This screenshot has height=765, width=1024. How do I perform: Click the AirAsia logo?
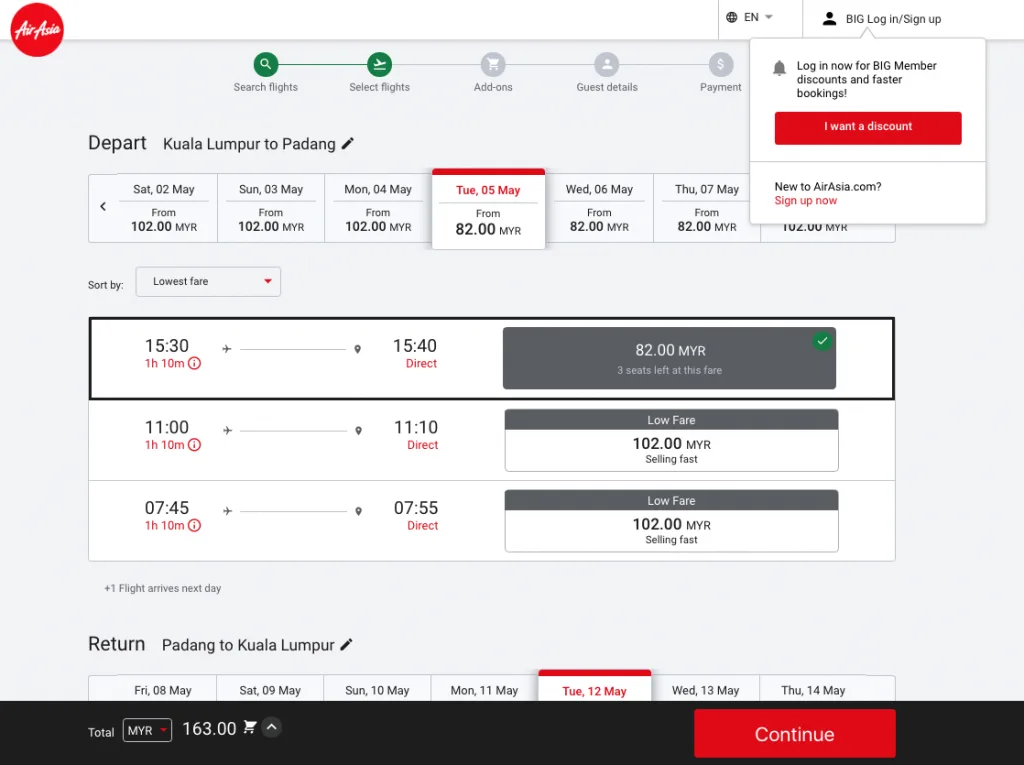click(37, 31)
